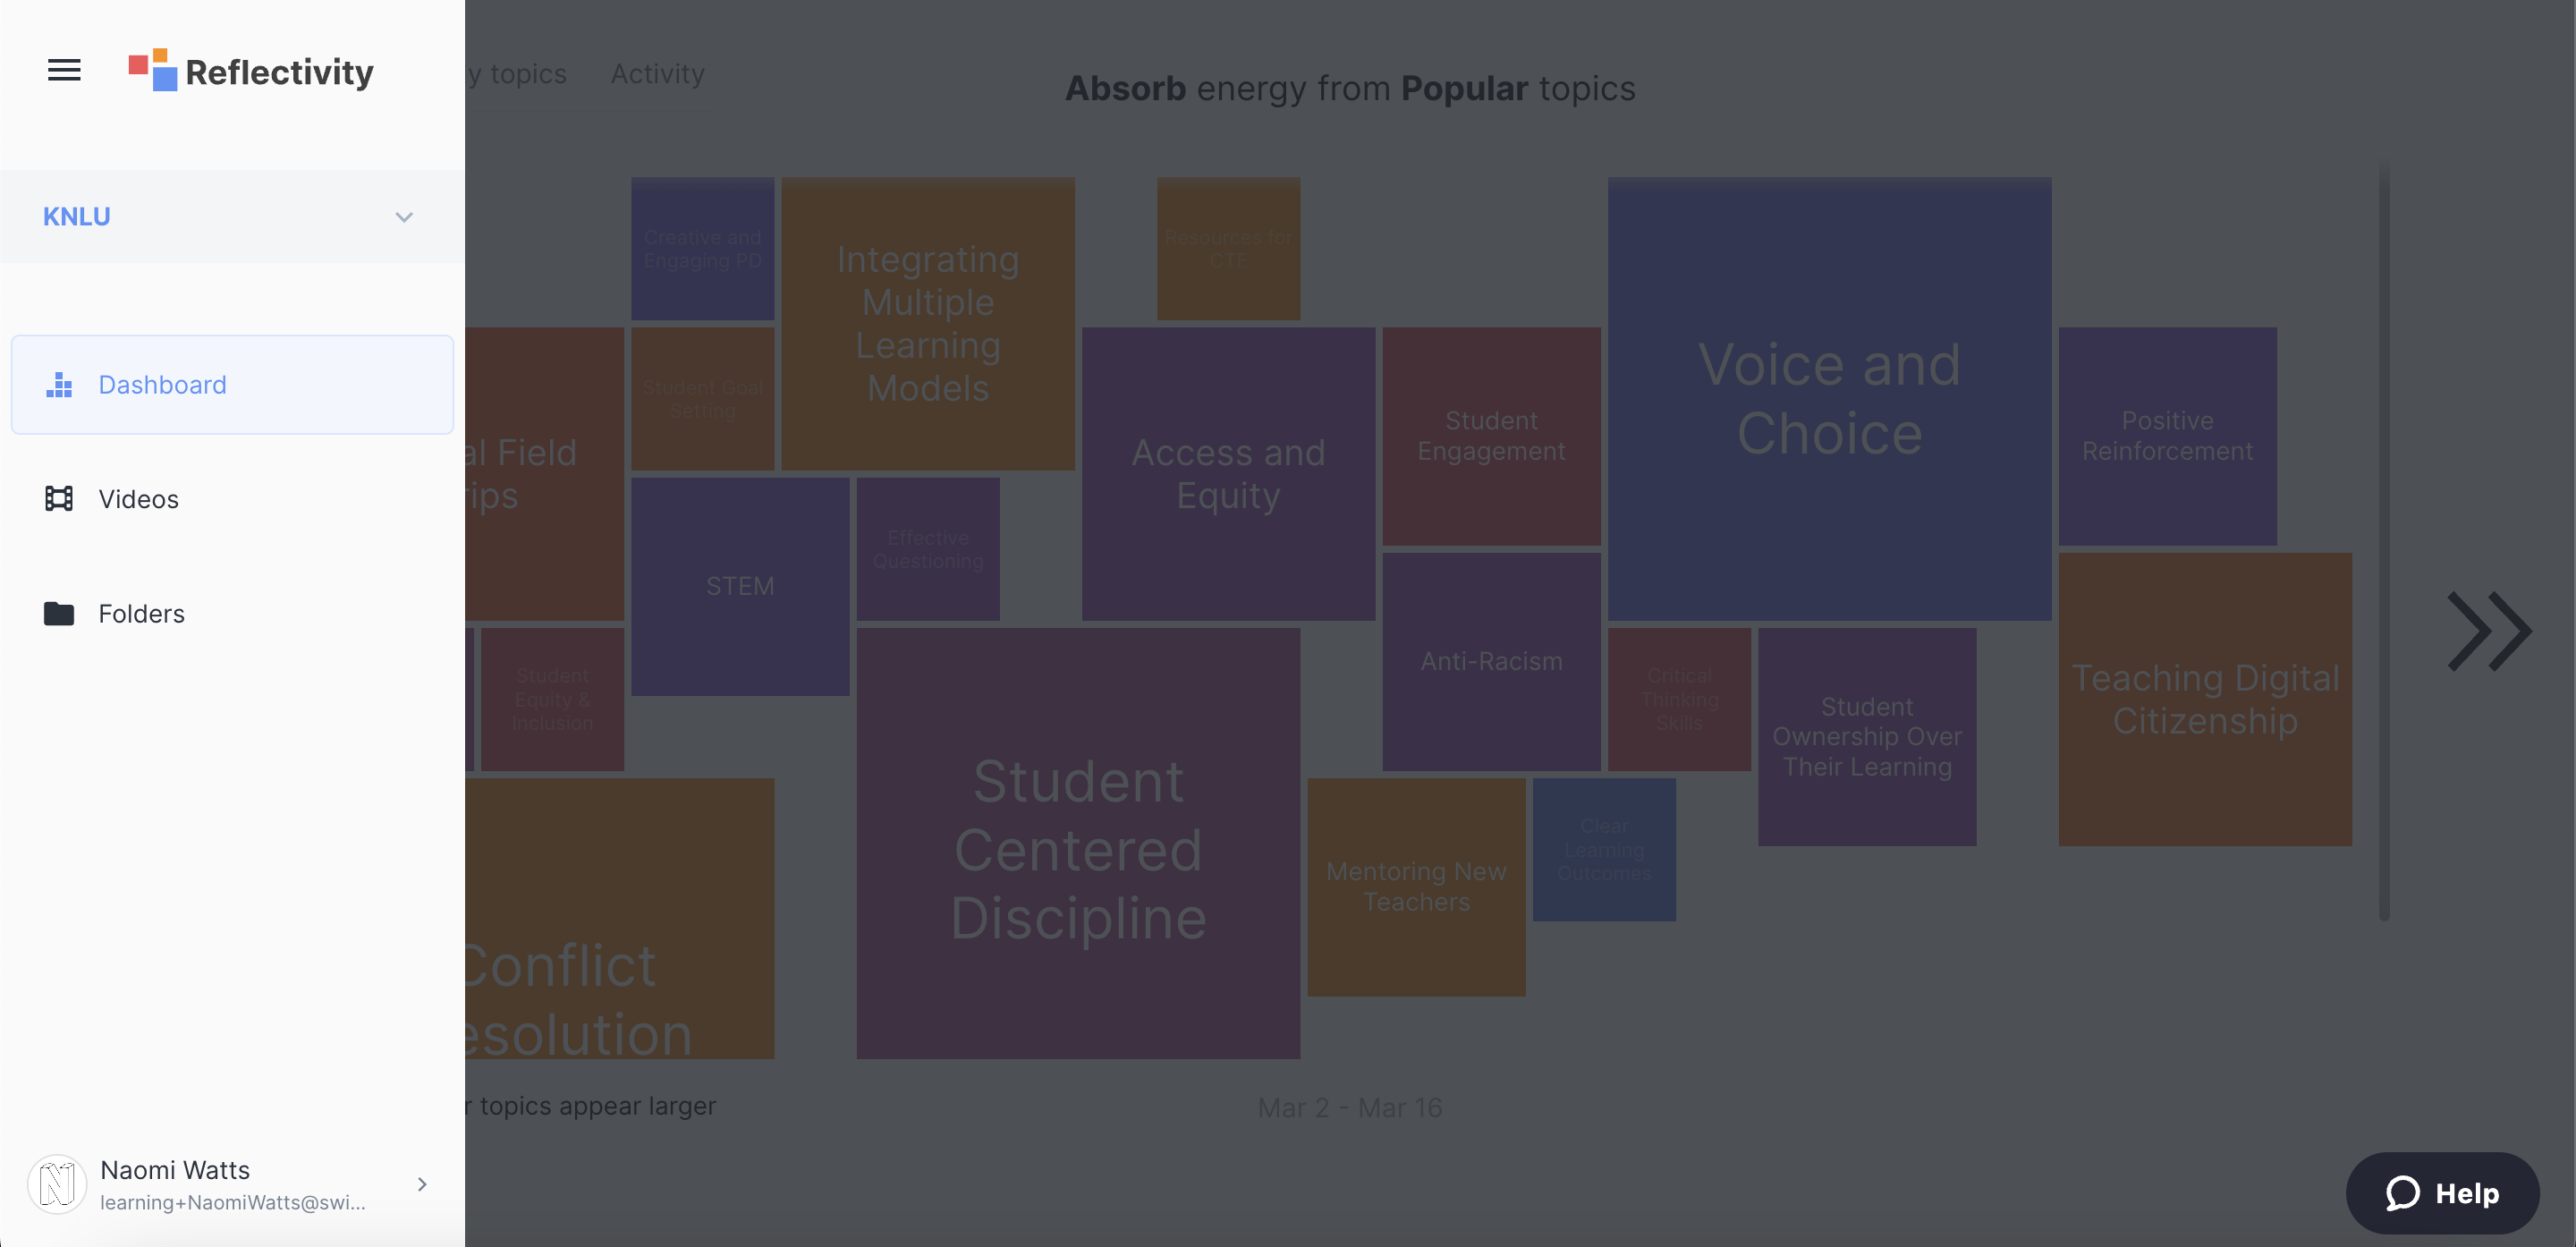This screenshot has height=1247, width=2576.
Task: Click the Videos film strip icon
Action: (59, 499)
